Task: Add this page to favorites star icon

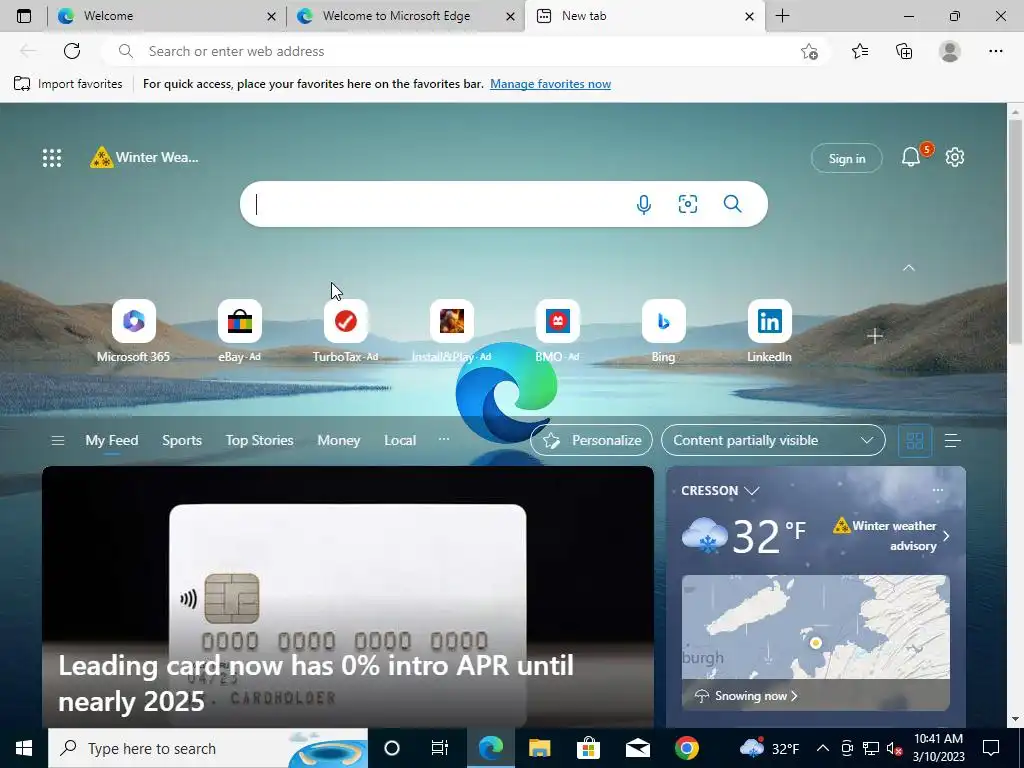Action: point(809,52)
